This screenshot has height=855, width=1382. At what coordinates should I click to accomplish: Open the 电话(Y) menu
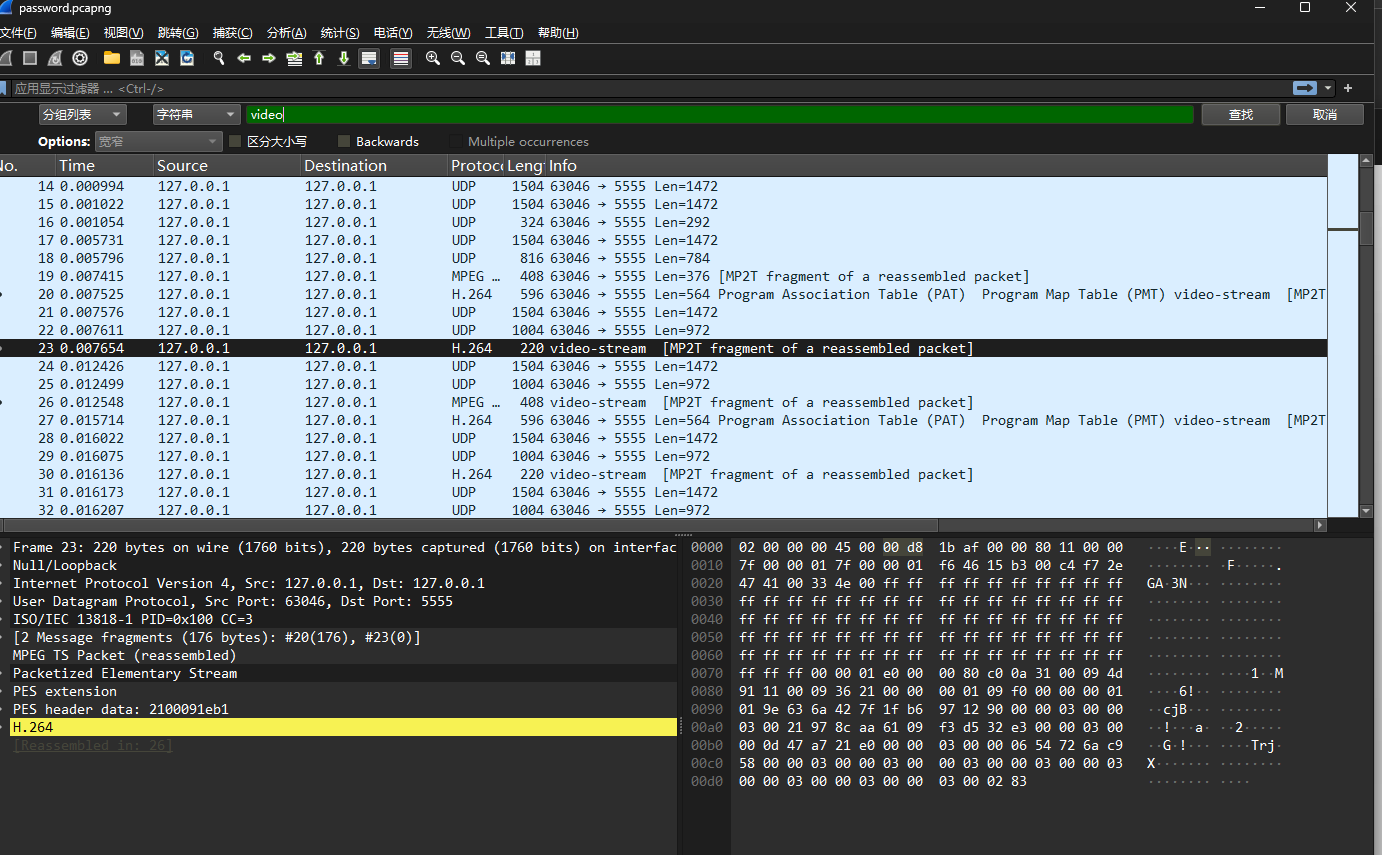[393, 33]
